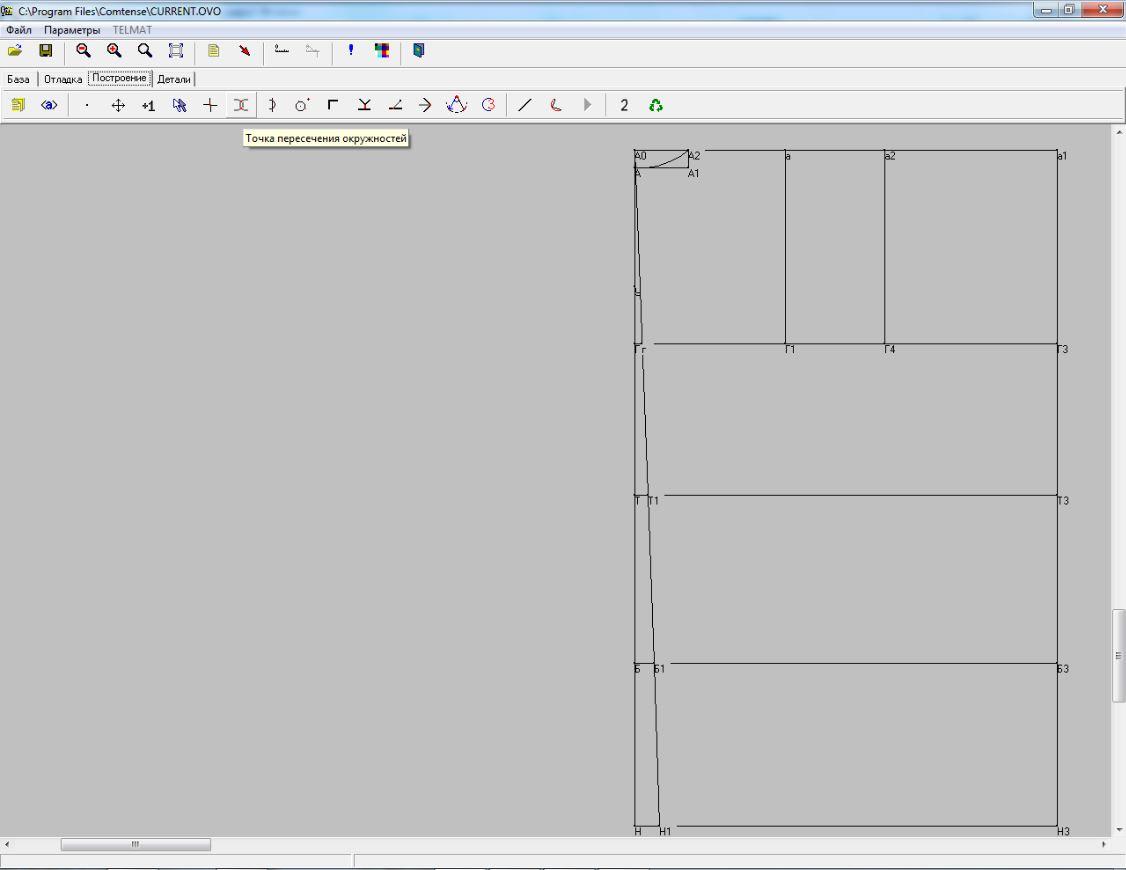This screenshot has height=870, width=1126.
Task: Select the four-way crosshair arrows tool
Action: coord(118,106)
